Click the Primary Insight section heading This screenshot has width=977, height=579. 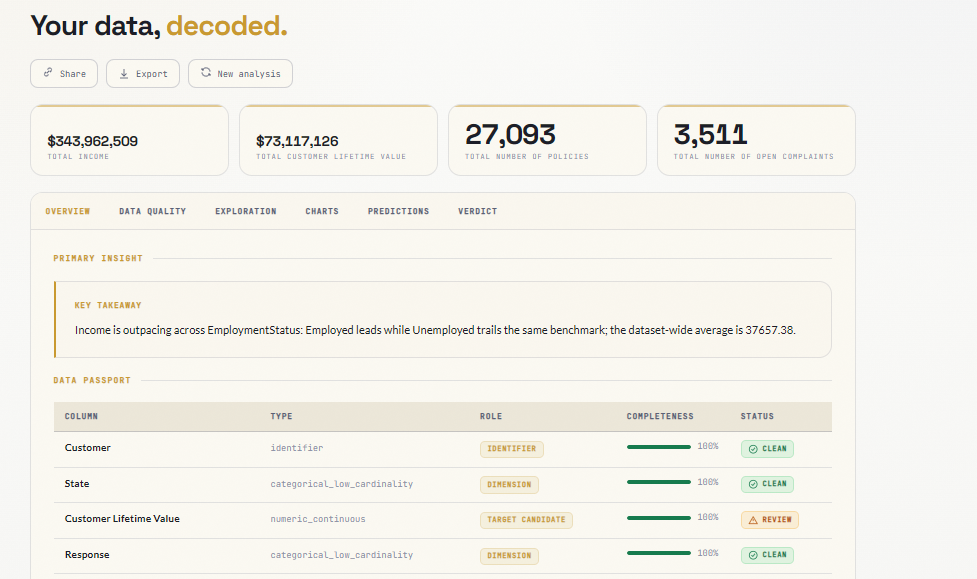click(98, 258)
